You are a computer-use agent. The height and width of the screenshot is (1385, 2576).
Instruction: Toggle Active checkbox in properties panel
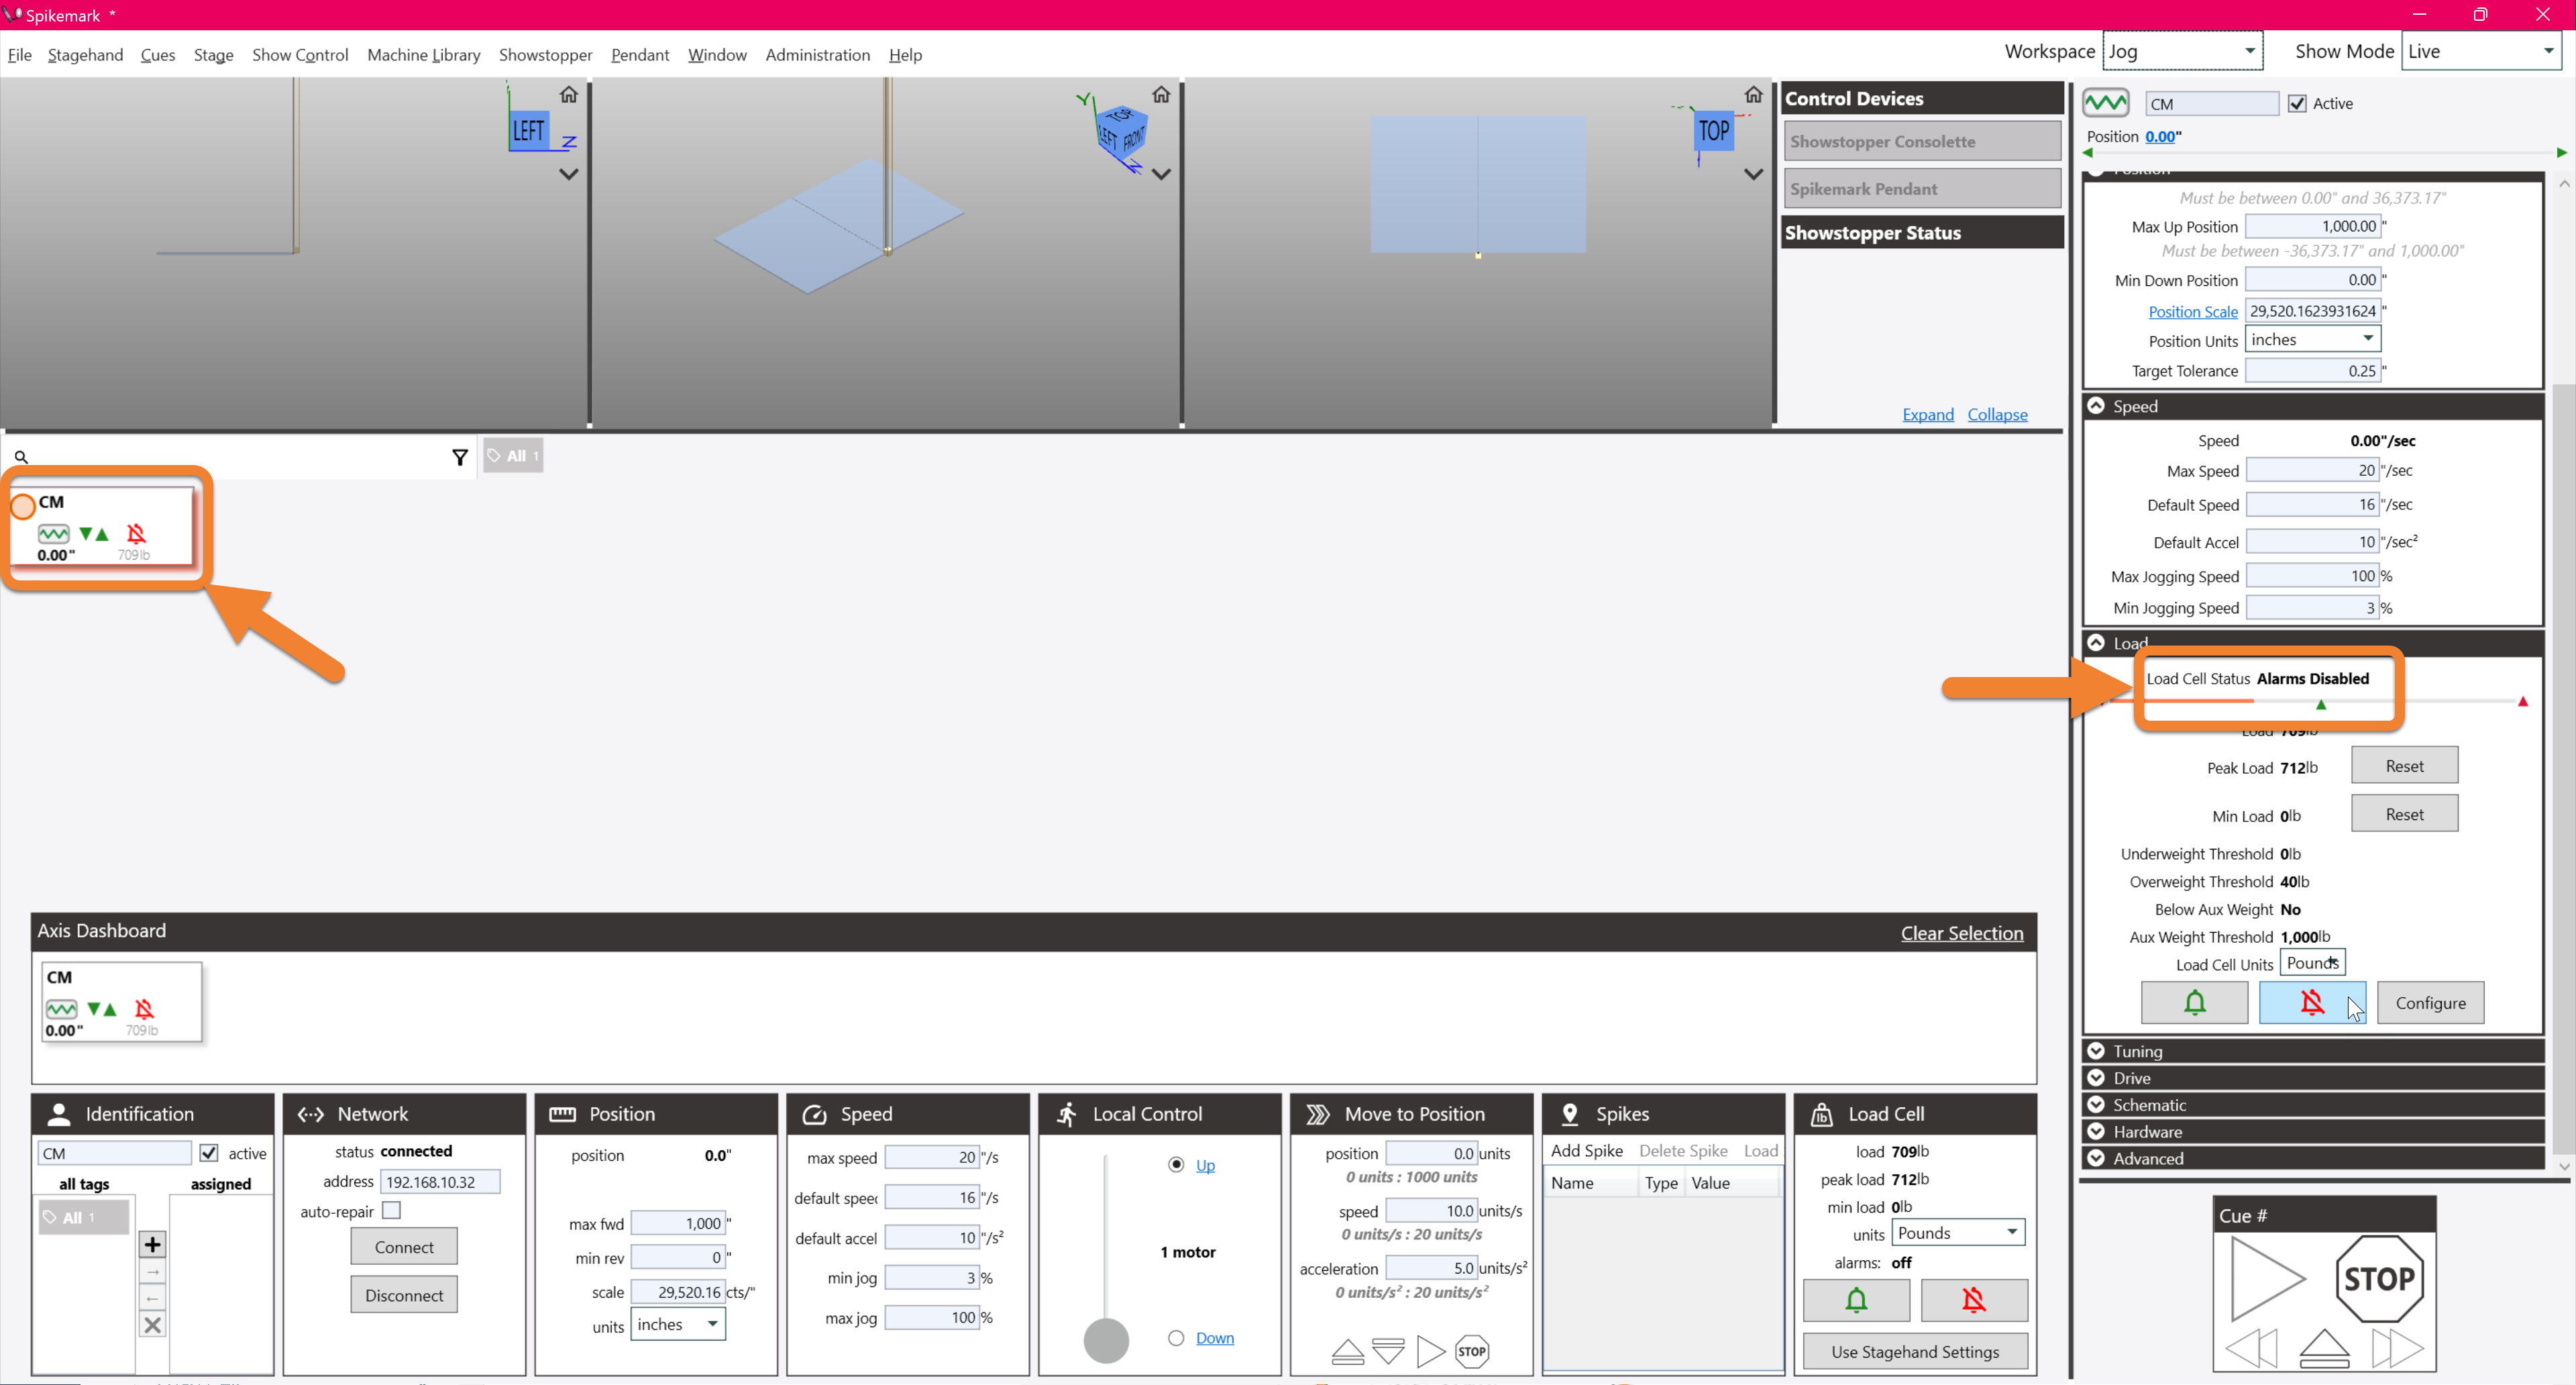(2297, 103)
